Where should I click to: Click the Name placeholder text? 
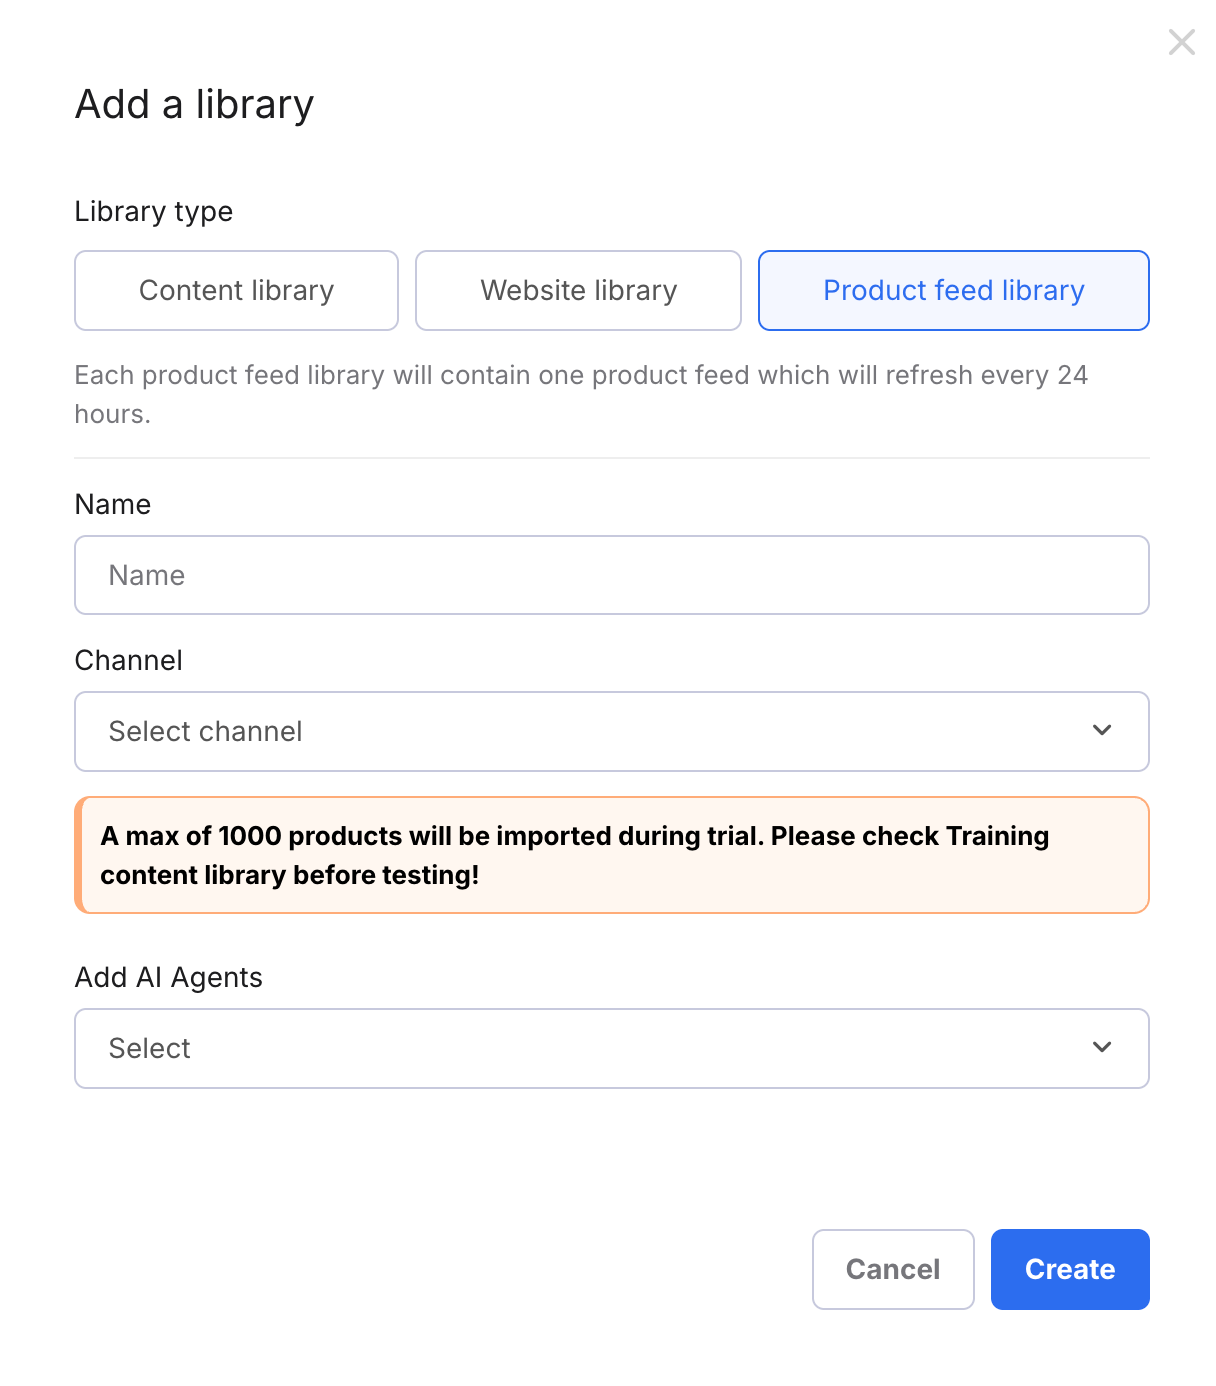tap(146, 575)
